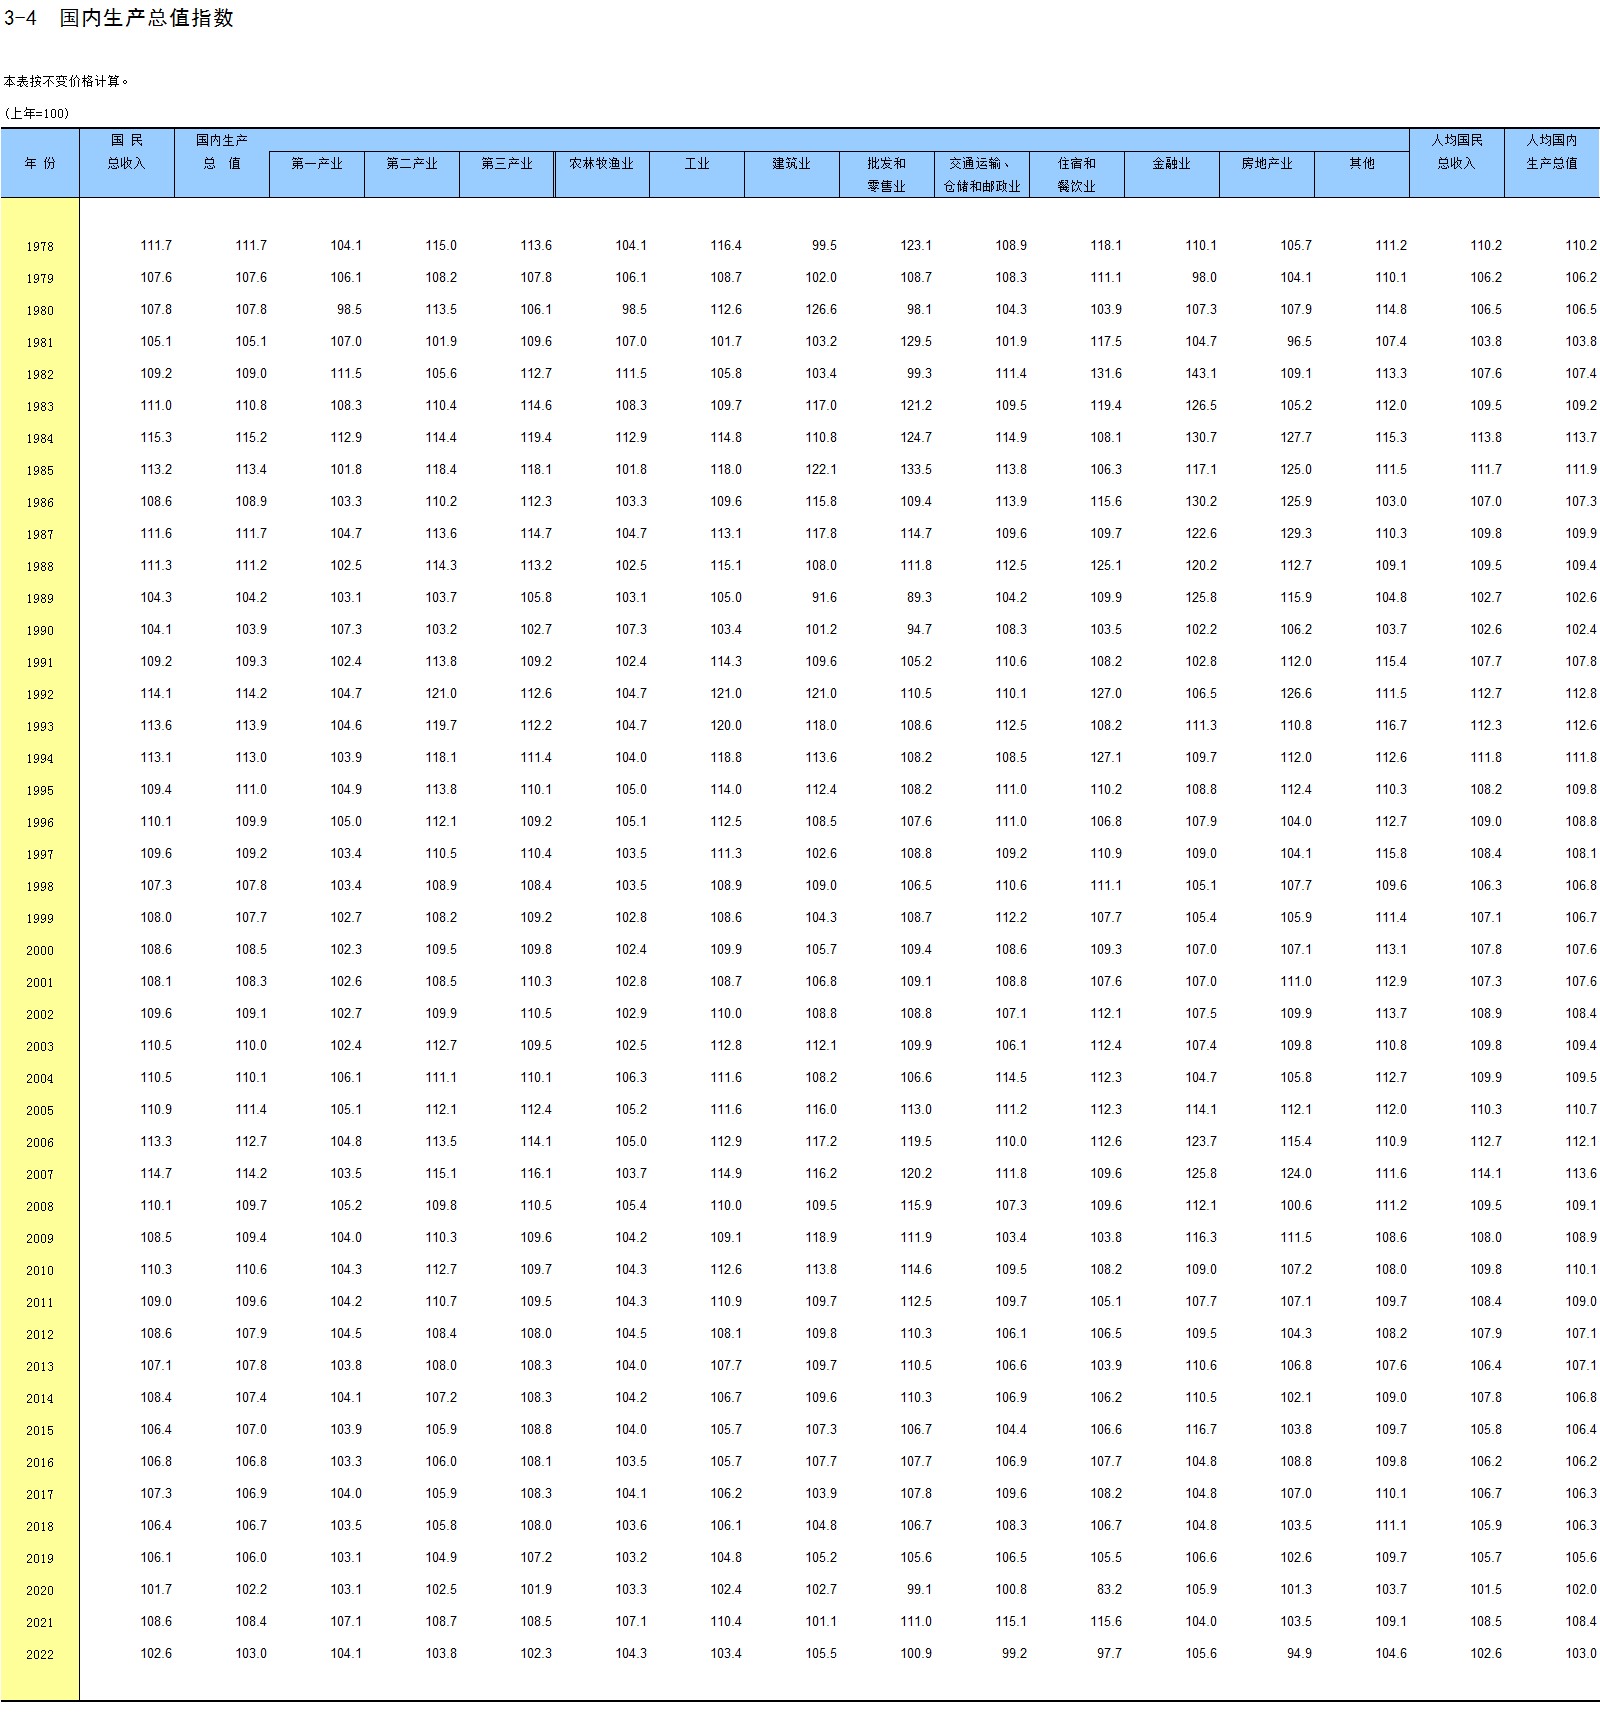Click 101.9 in the 2020 第三产业 cell

536,1590
